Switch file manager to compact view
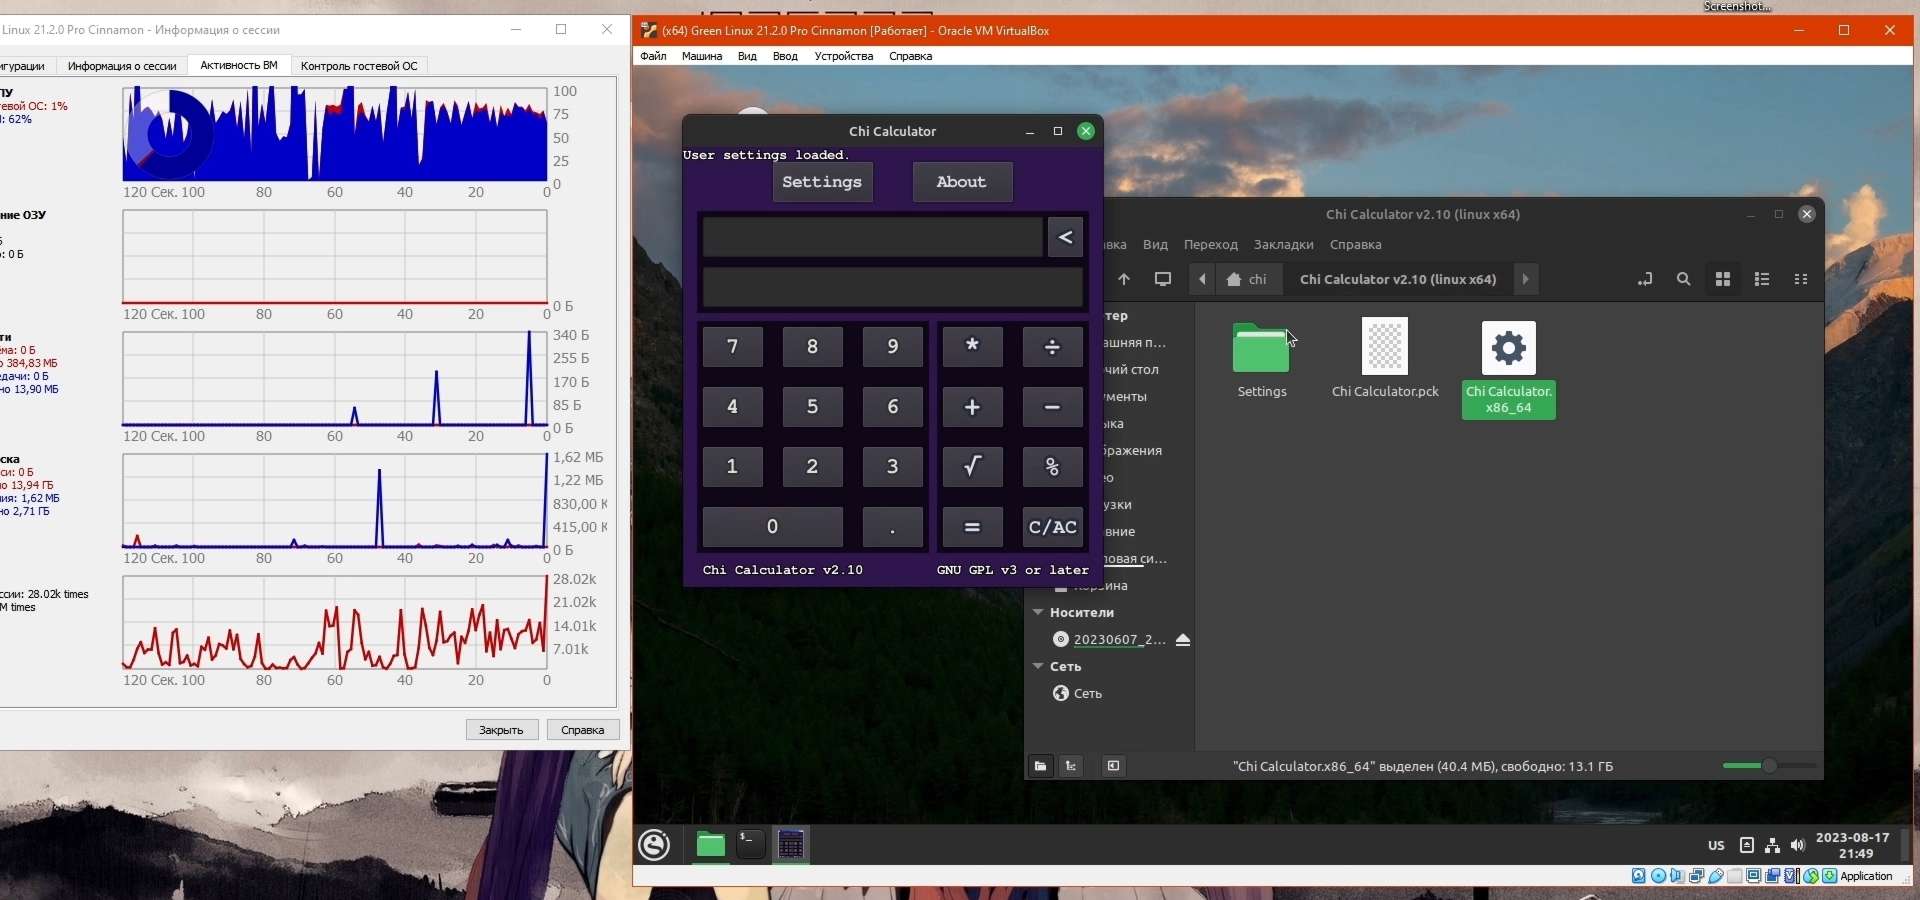1920x900 pixels. (x=1801, y=280)
